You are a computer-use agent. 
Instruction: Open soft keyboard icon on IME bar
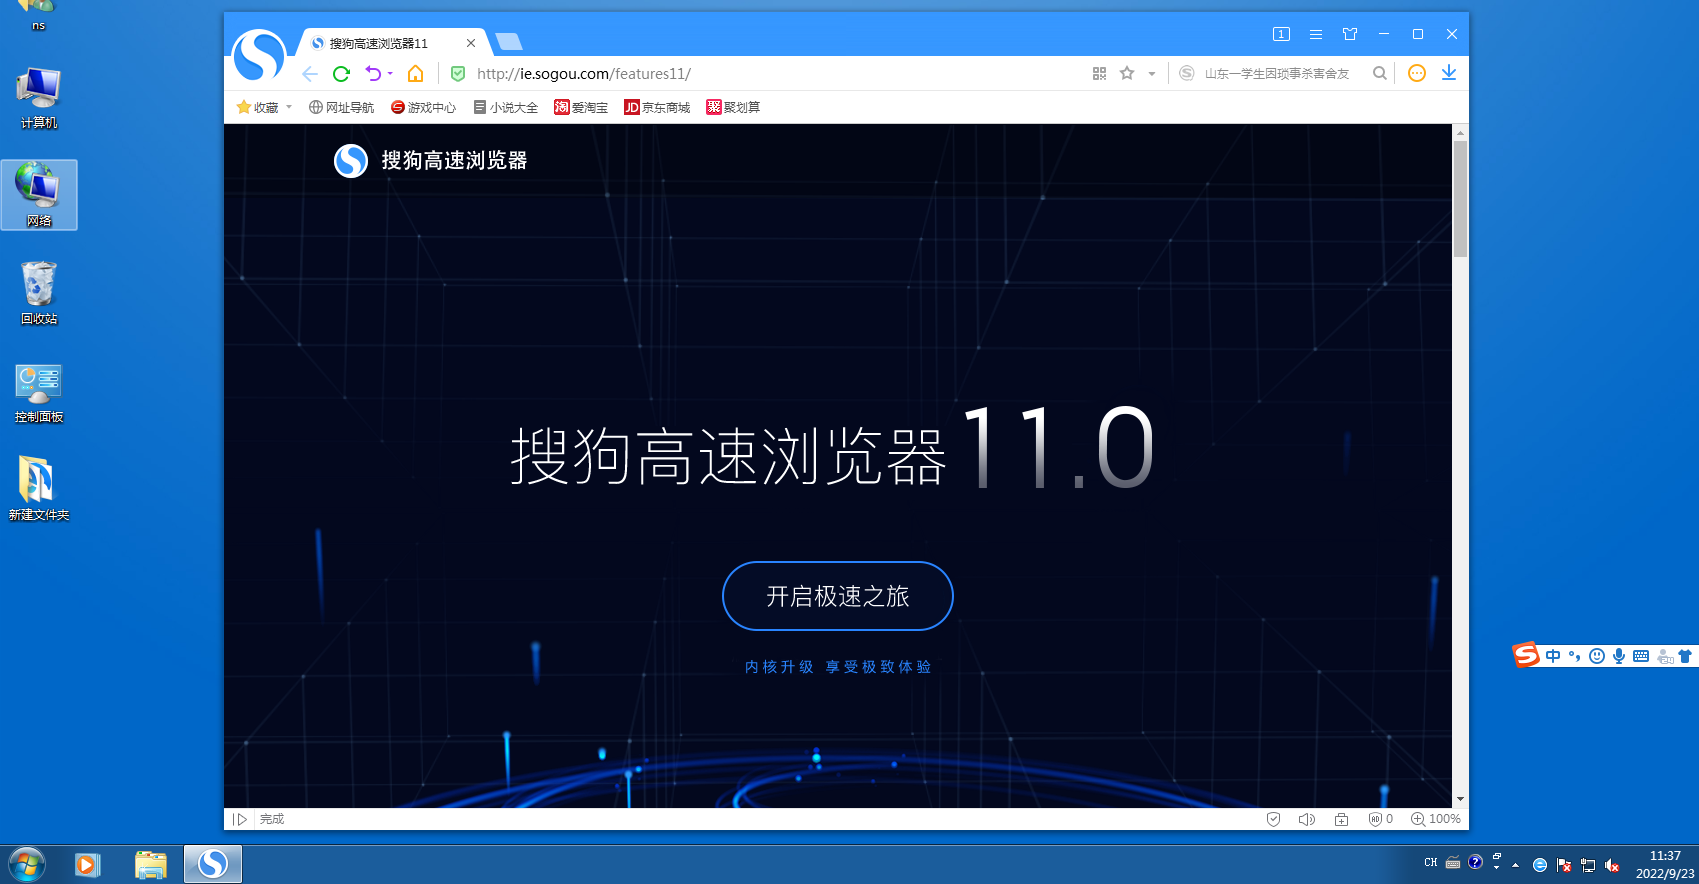tap(1641, 656)
